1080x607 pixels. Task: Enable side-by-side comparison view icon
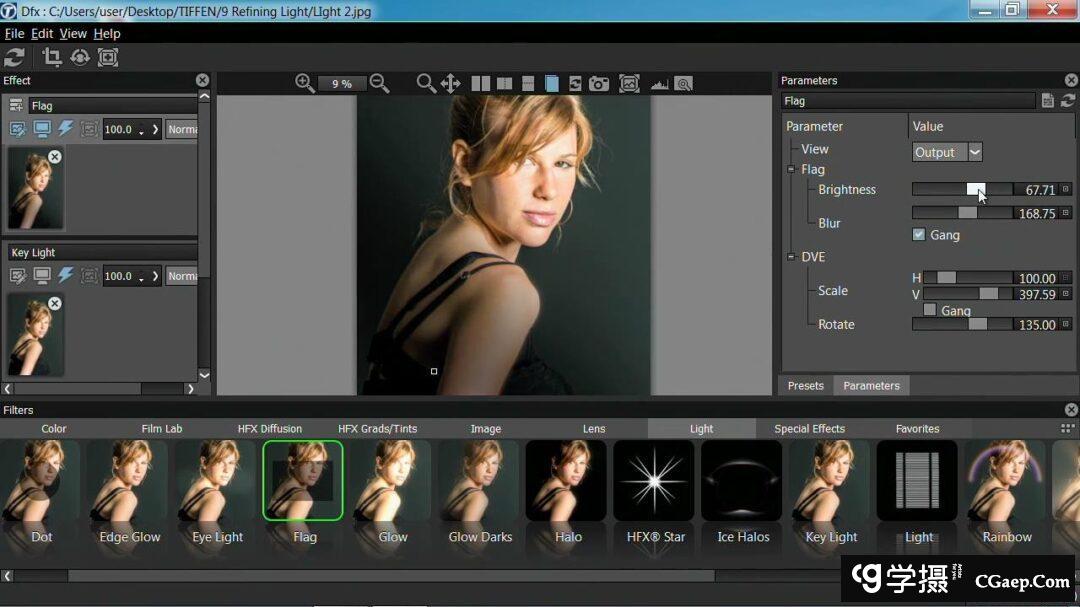[481, 84]
